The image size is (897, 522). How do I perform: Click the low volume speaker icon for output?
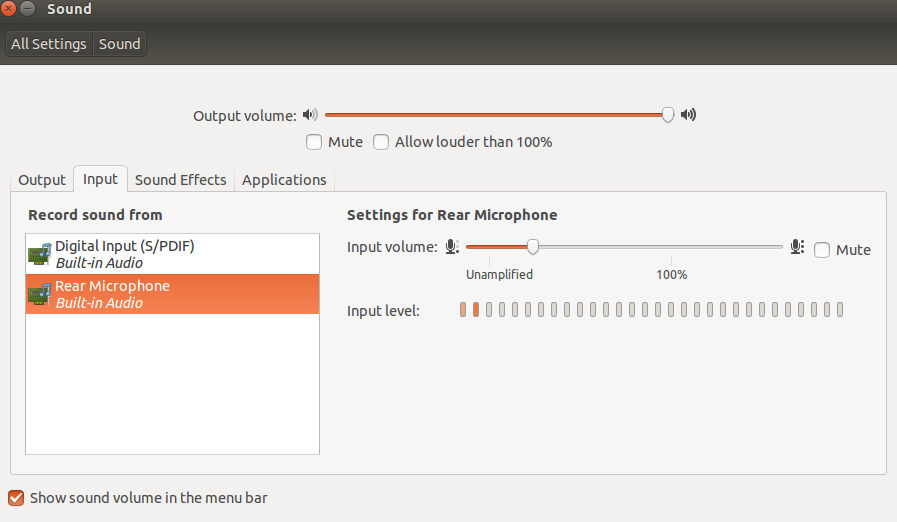click(x=310, y=115)
